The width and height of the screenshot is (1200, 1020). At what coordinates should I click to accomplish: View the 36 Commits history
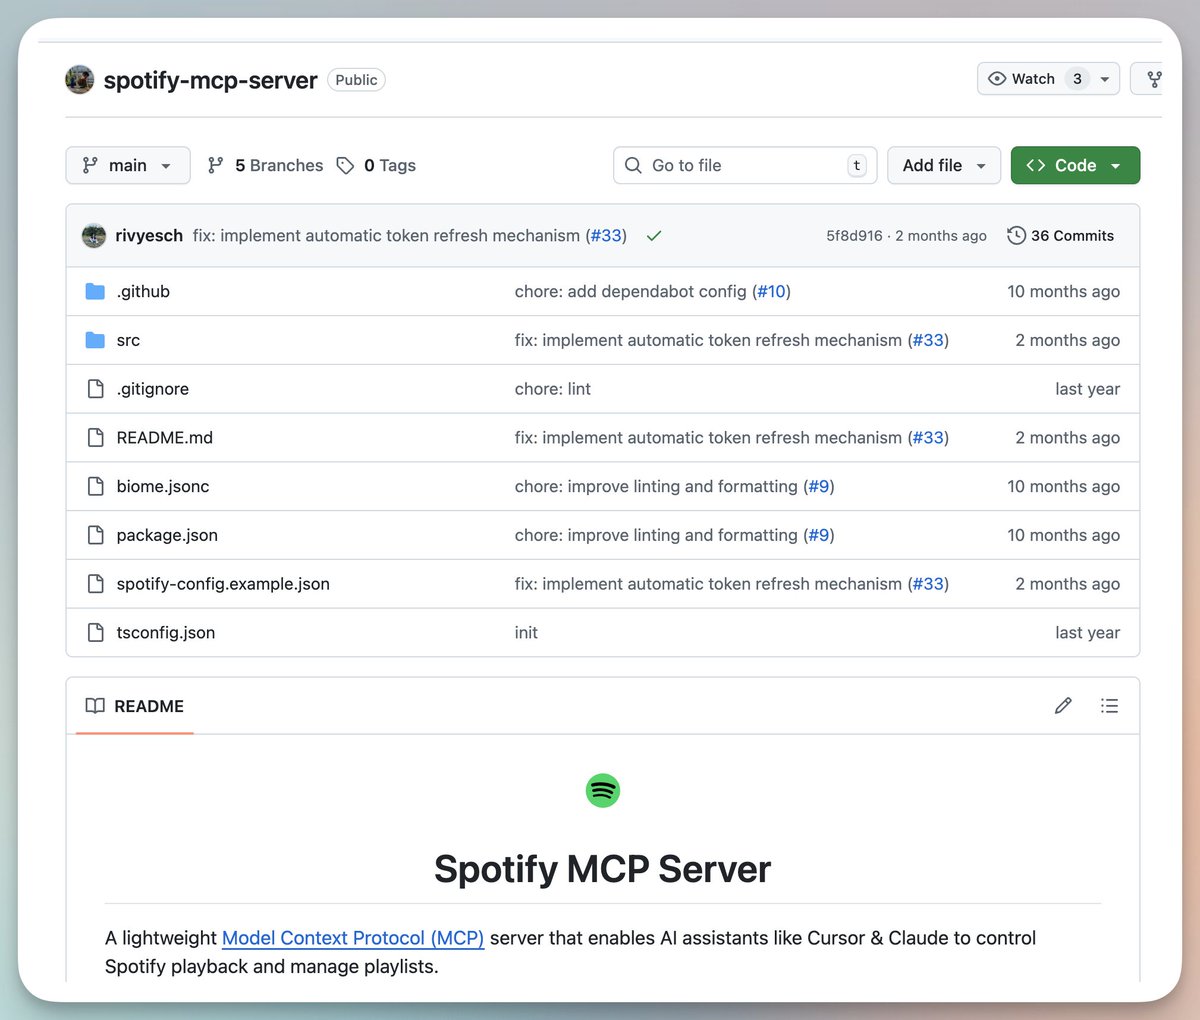point(1060,236)
